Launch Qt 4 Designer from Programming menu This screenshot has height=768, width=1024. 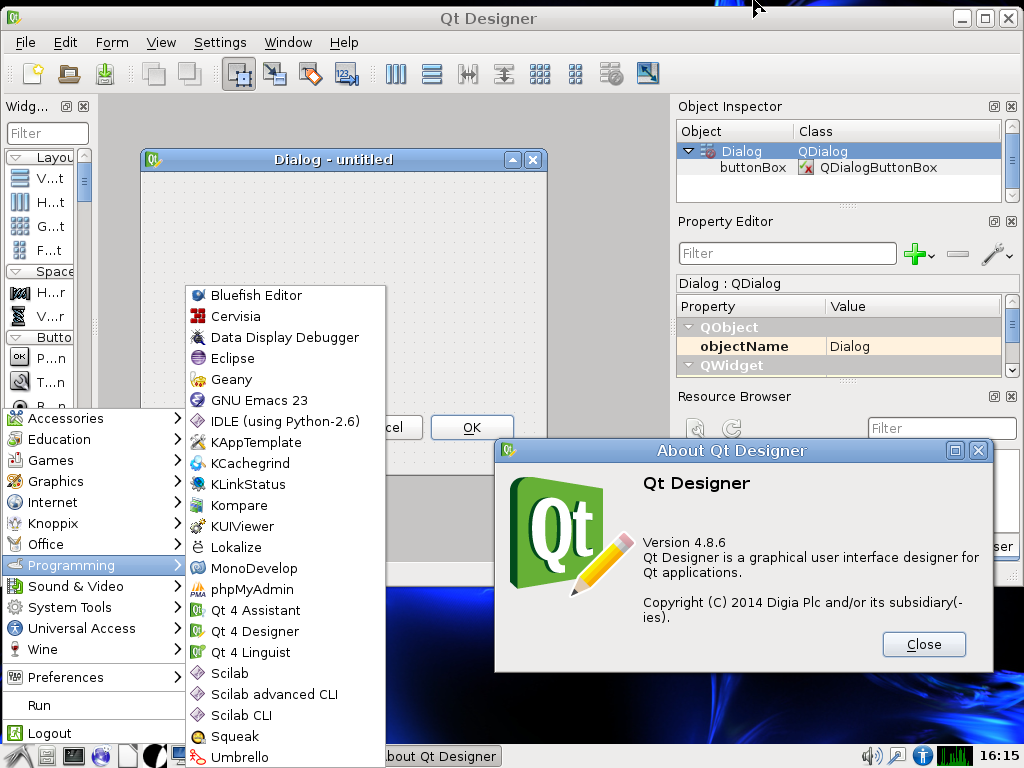tap(285, 632)
